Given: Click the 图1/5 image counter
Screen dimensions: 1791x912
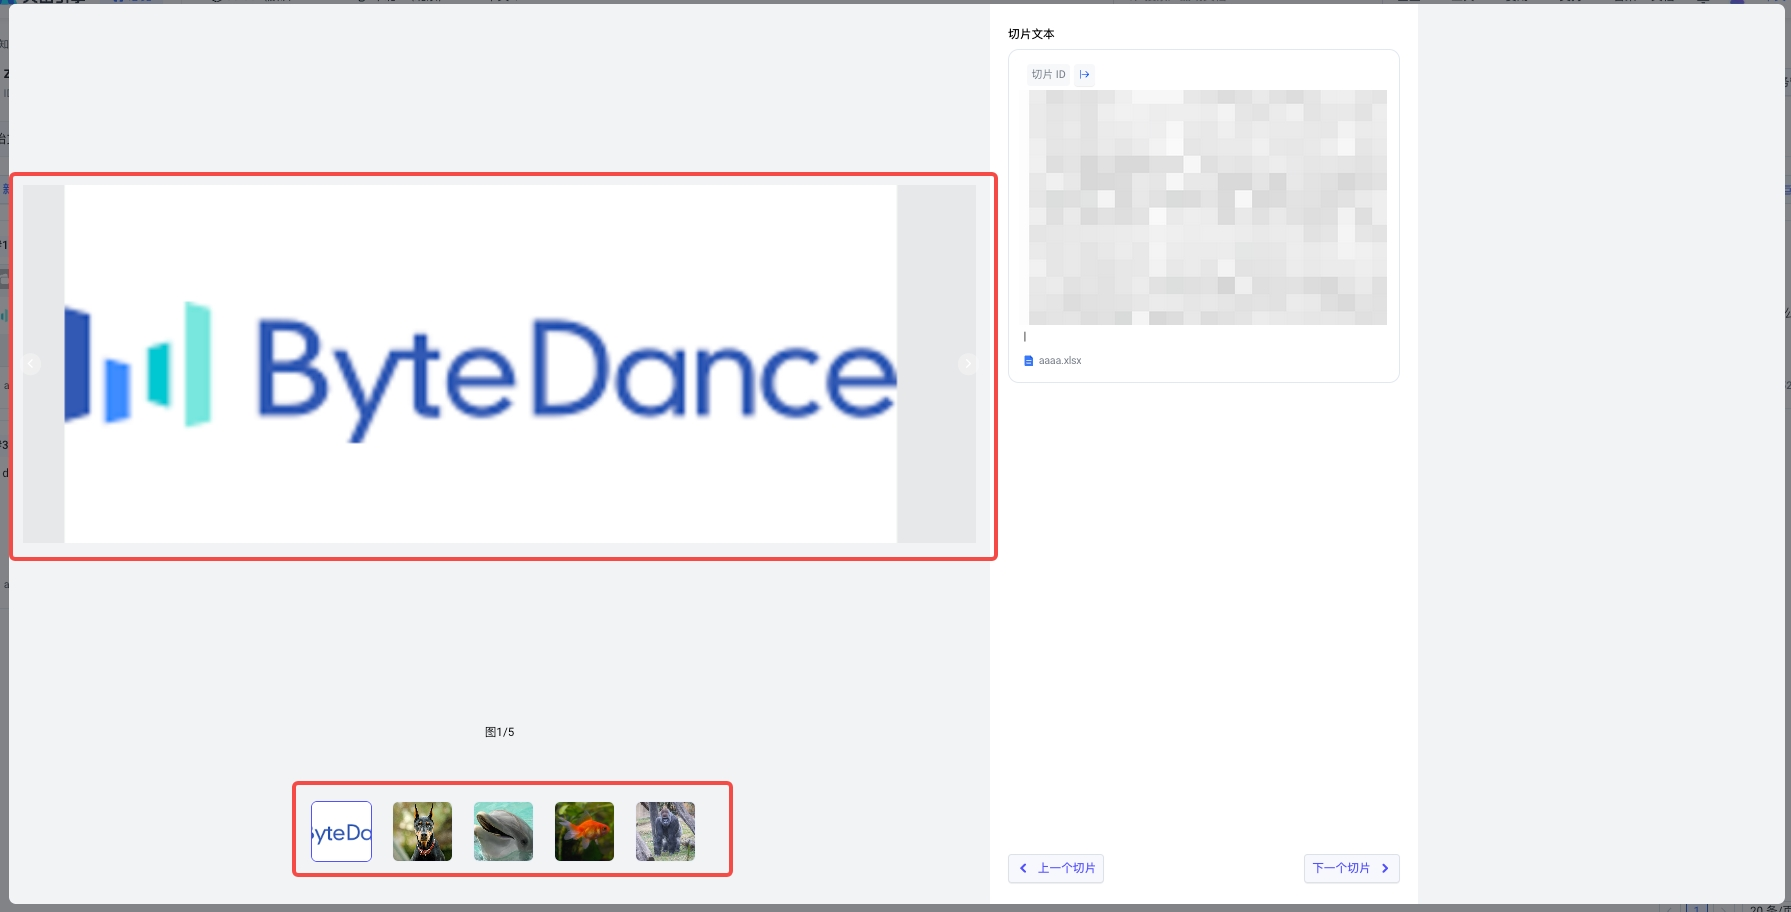Looking at the screenshot, I should (499, 732).
